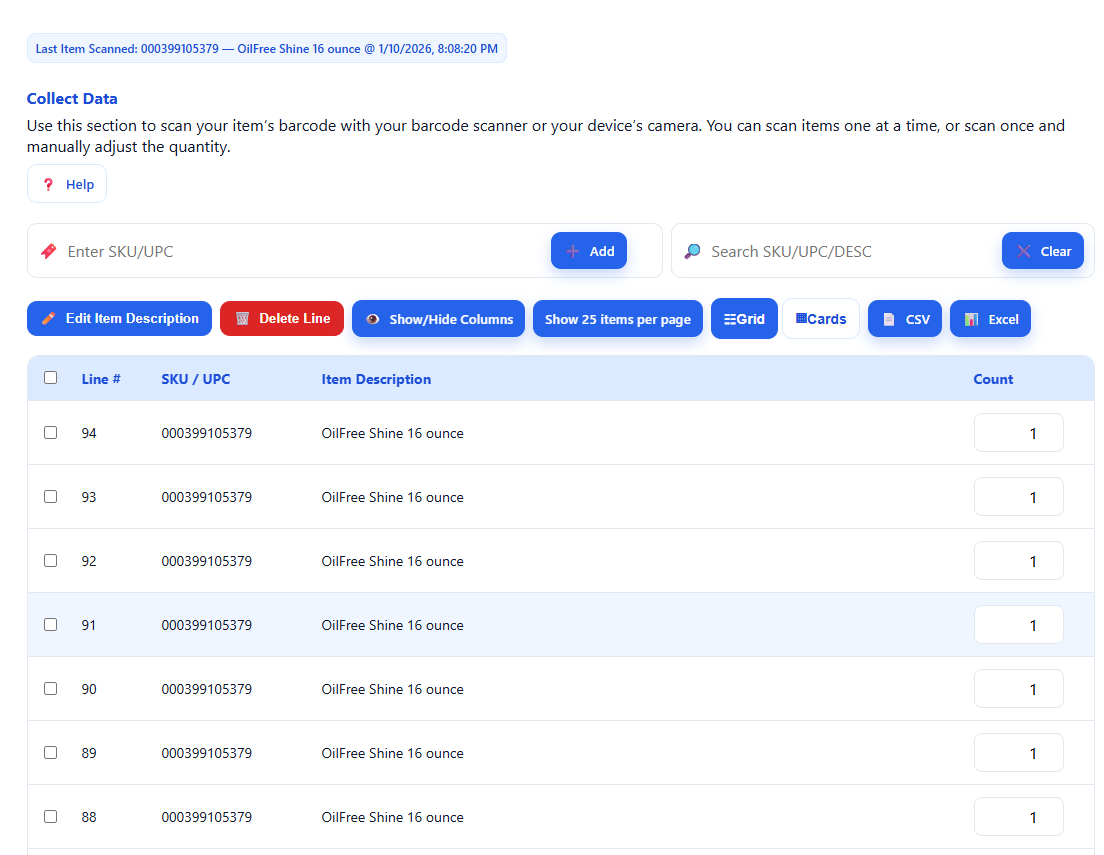This screenshot has width=1104, height=855.
Task: Click the eye icon on Show/Hide Columns
Action: pos(372,318)
